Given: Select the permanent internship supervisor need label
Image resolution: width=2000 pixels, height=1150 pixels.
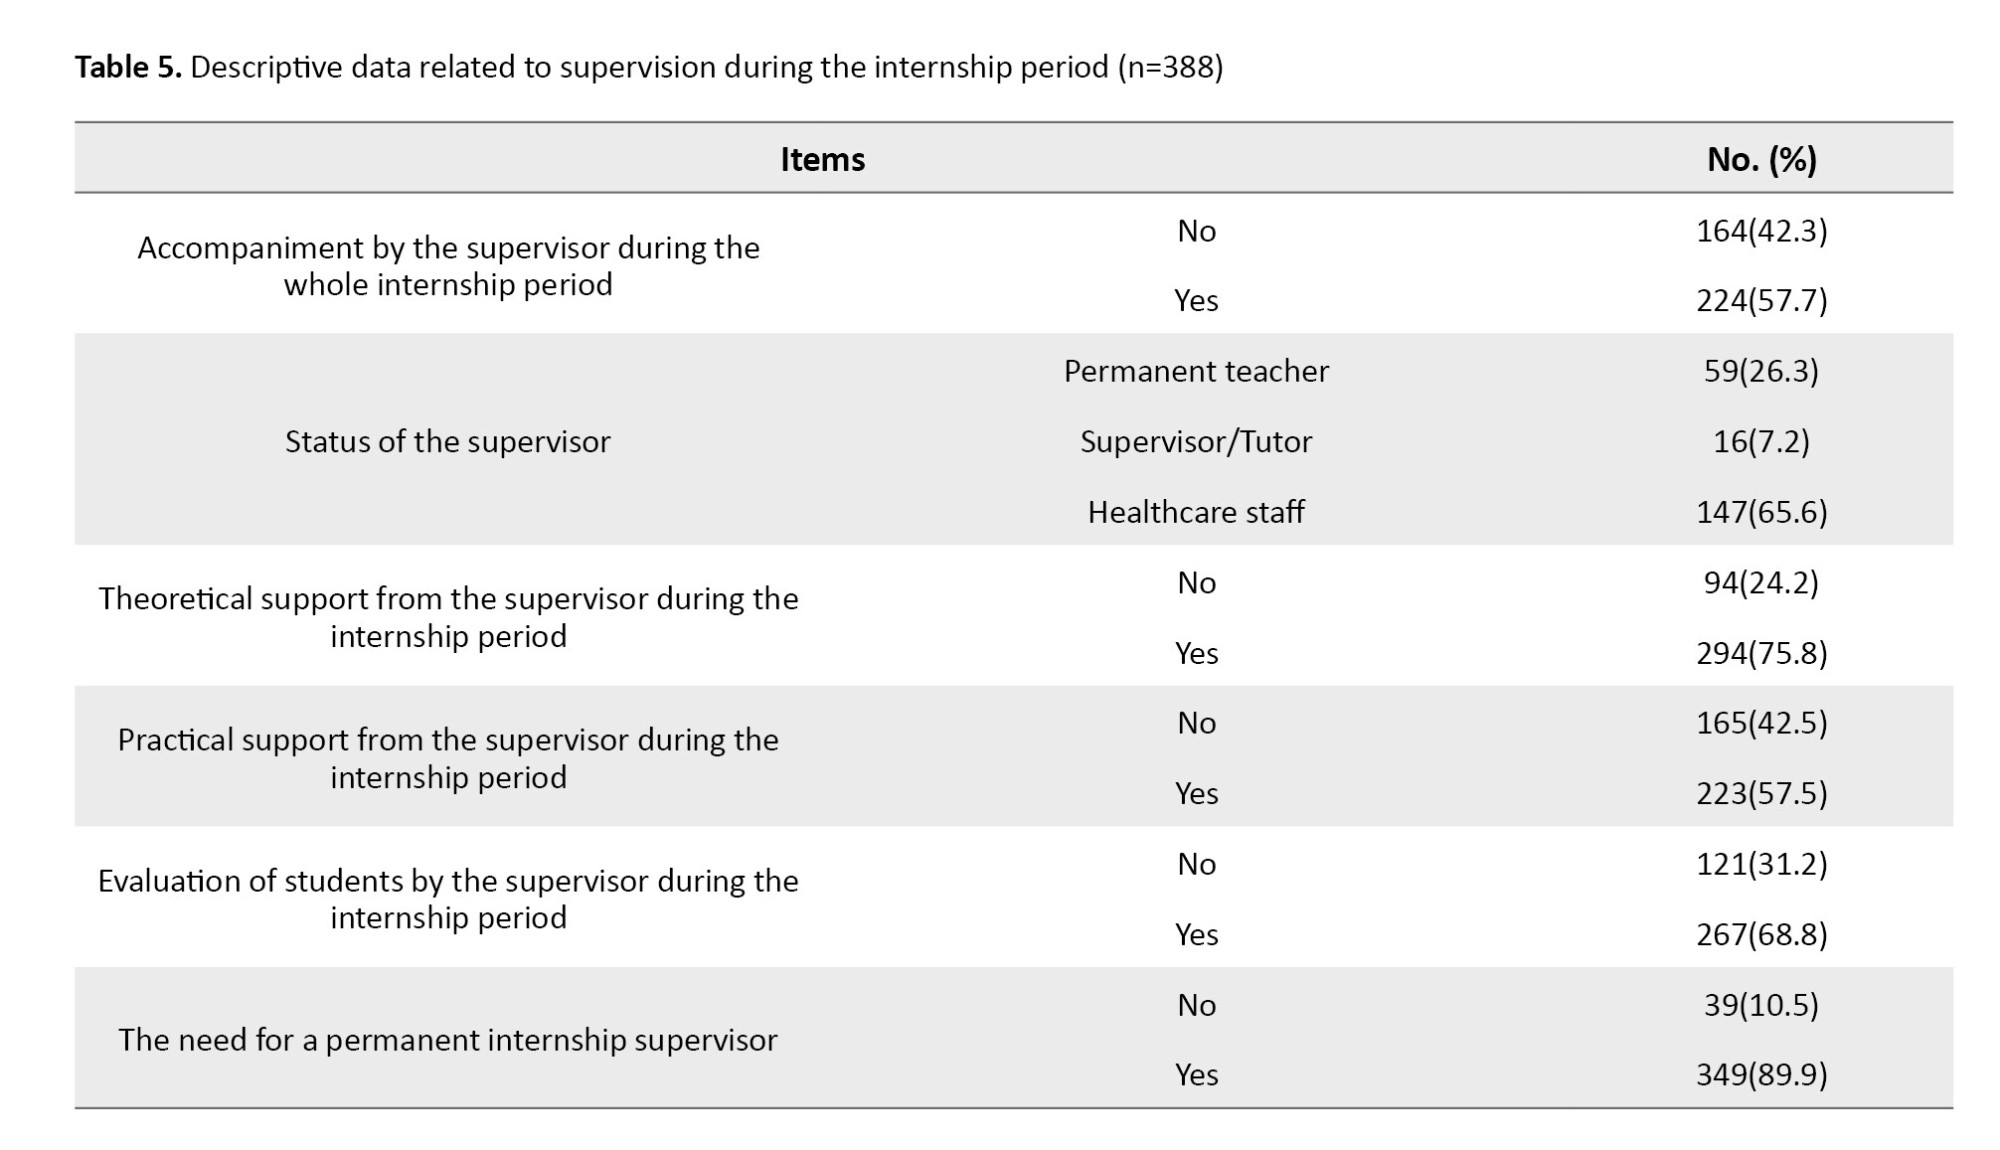Looking at the screenshot, I should coord(447,1040).
